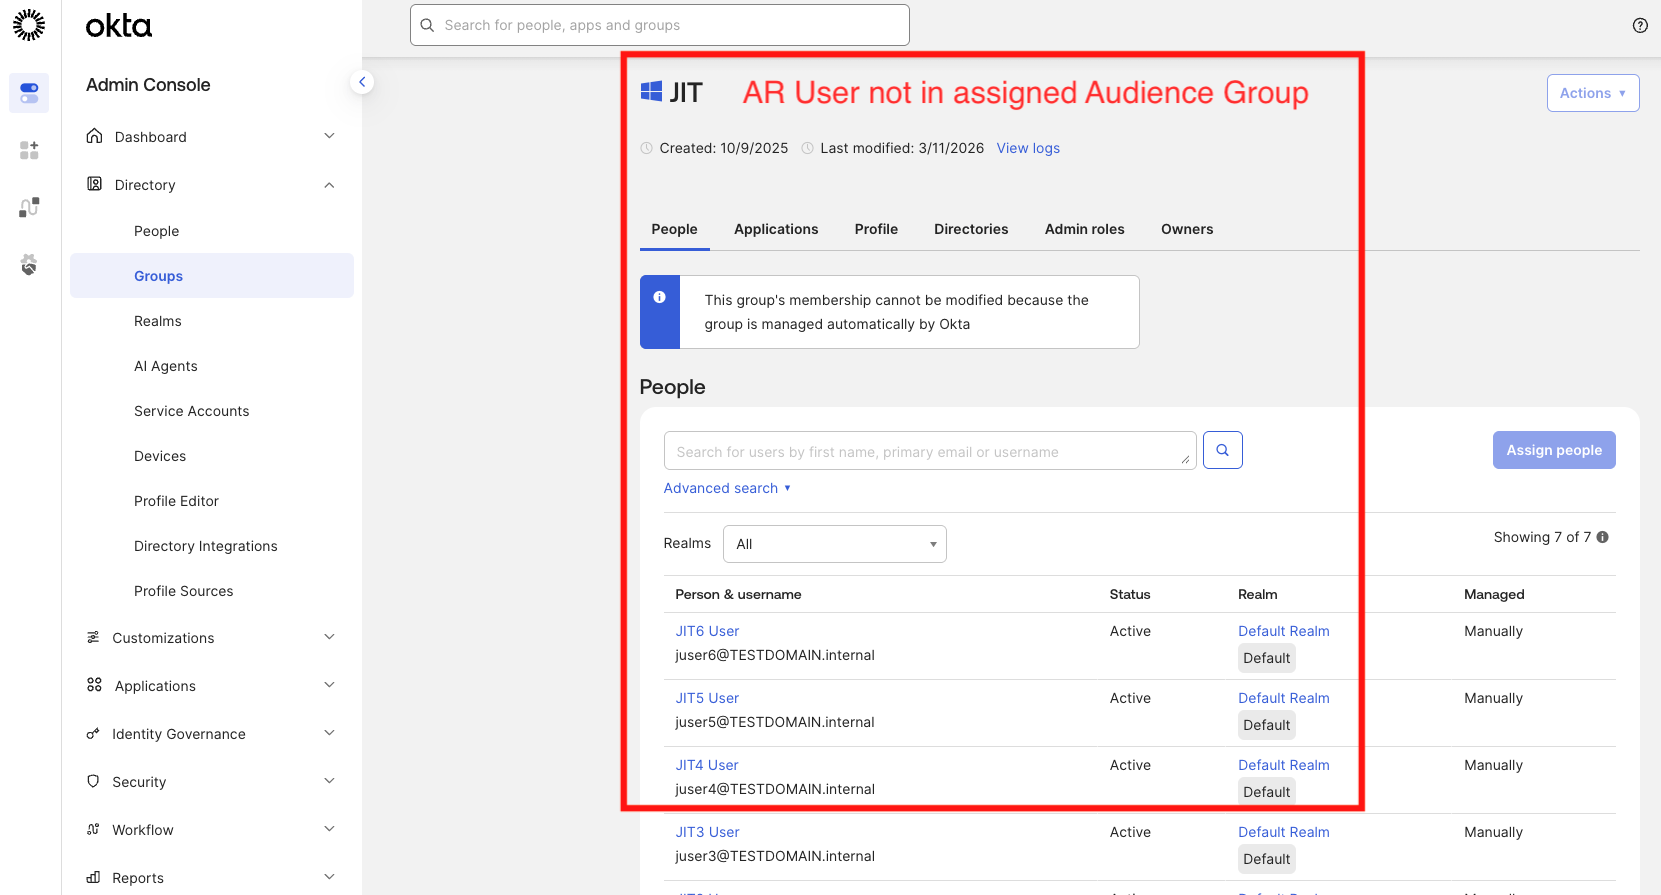
Task: Open the Realms All dropdown
Action: point(835,544)
